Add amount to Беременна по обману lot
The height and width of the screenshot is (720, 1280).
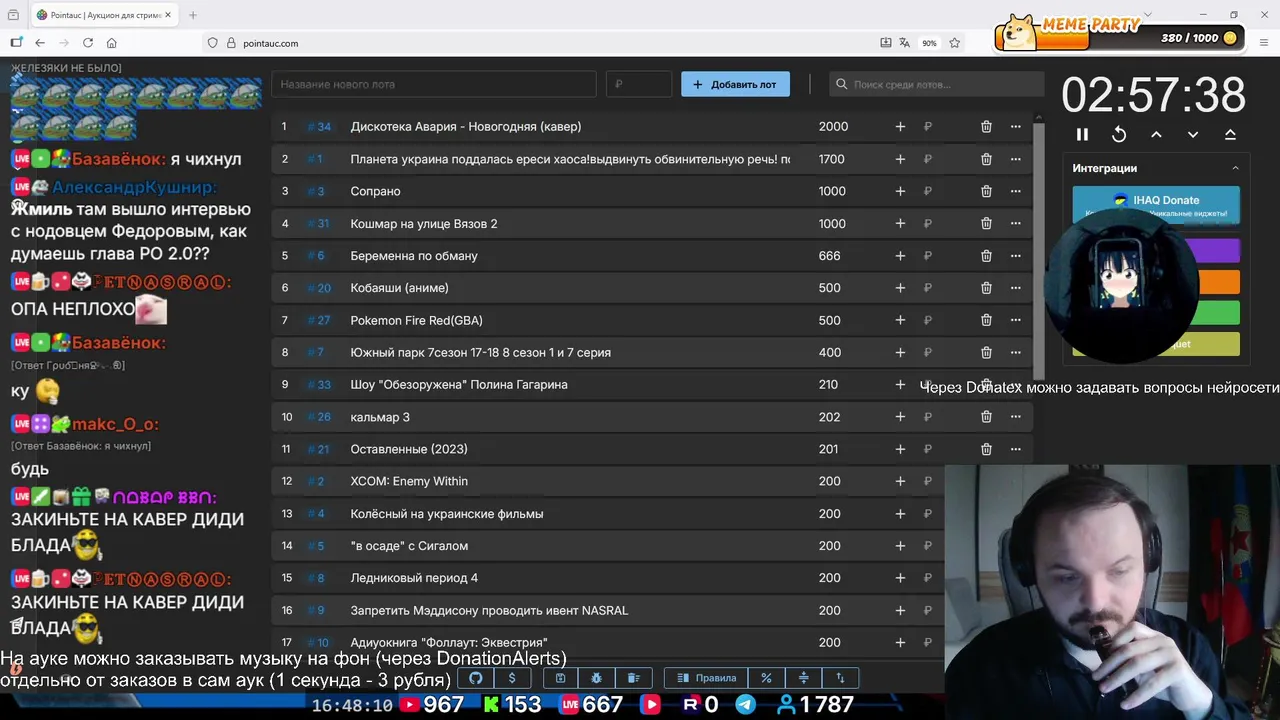tap(900, 255)
